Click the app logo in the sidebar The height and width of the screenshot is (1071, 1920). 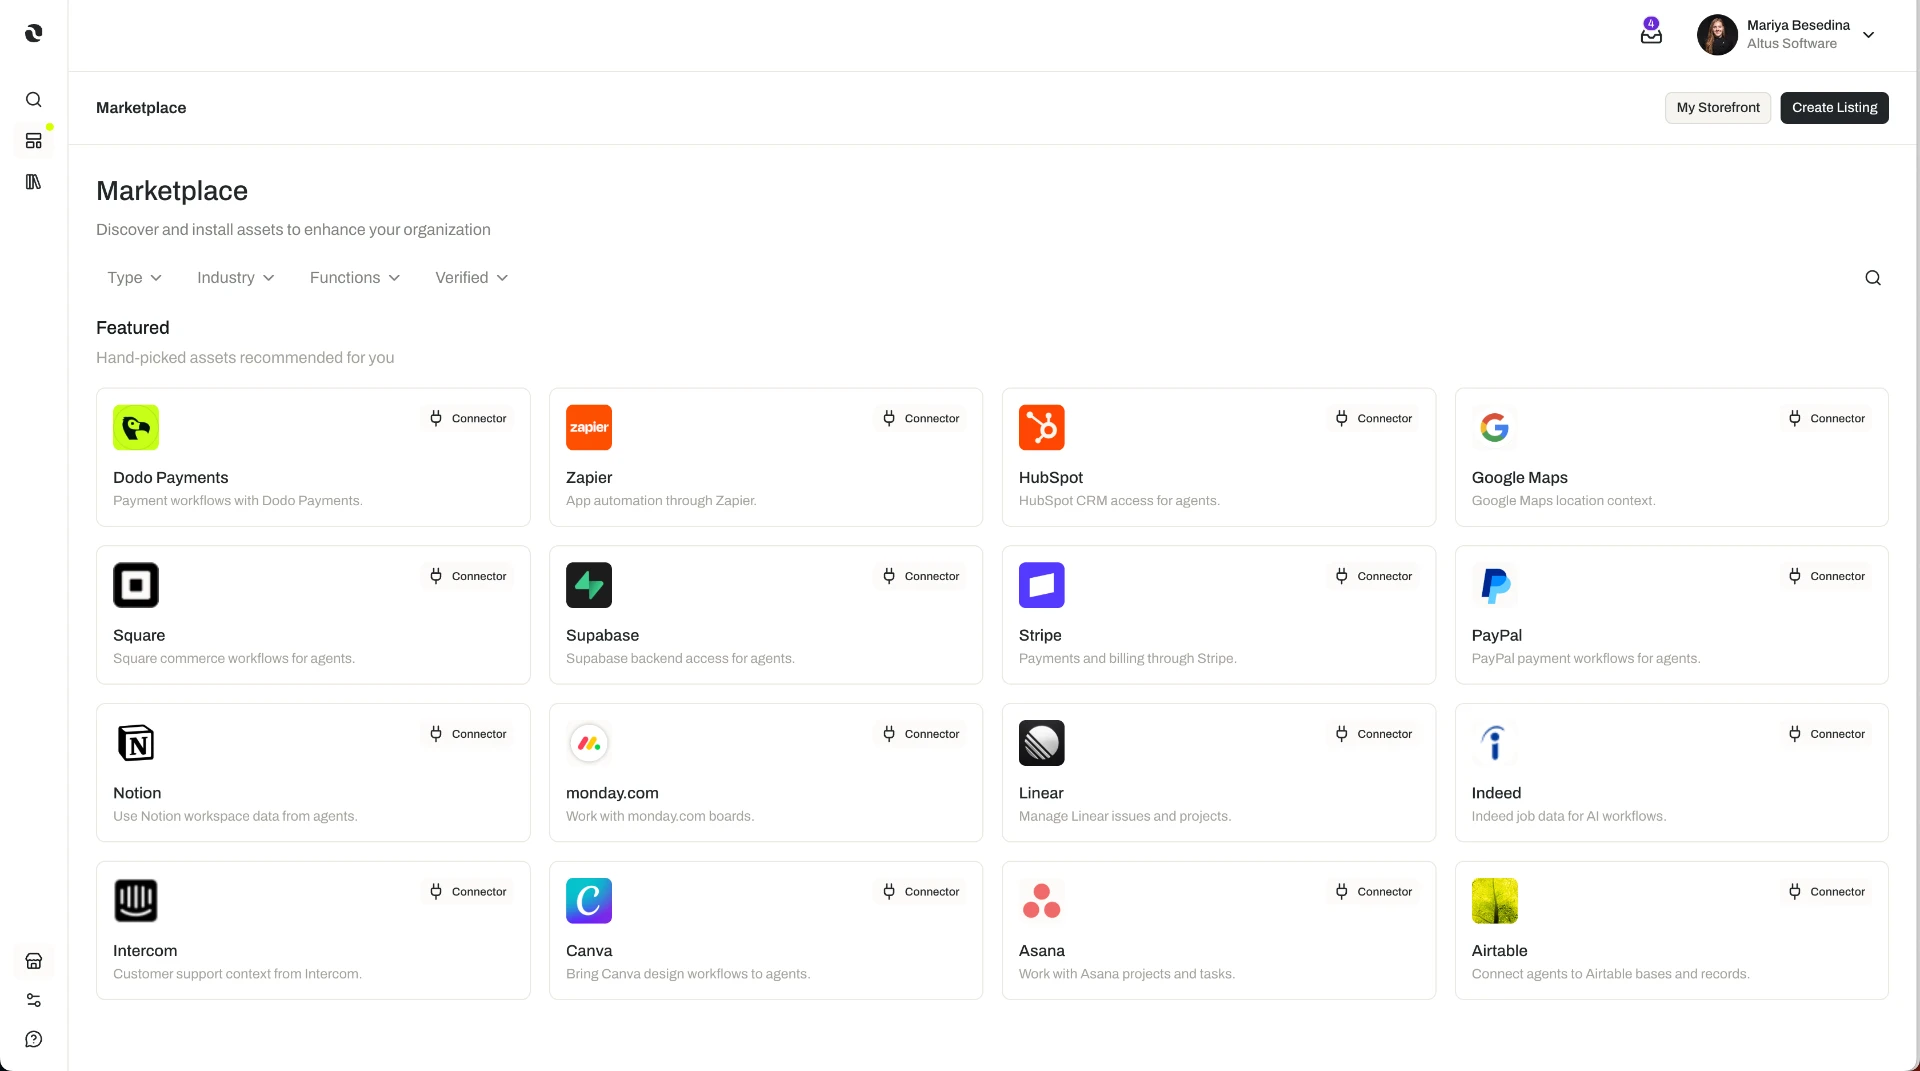click(33, 33)
